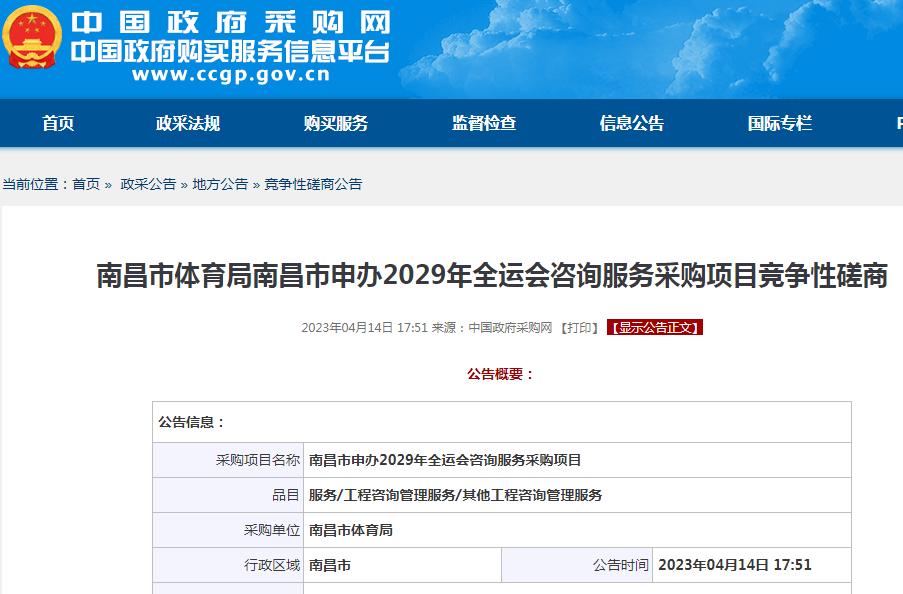
Task: Follow the 首页 breadcrumb link
Action: pyautogui.click(x=86, y=184)
